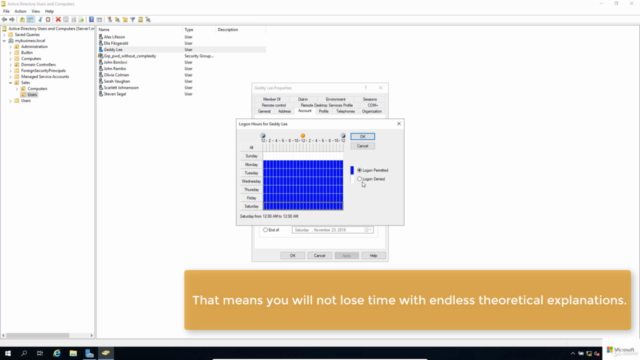The height and width of the screenshot is (360, 640).
Task: Switch to Organization tab in Properties
Action: click(372, 111)
